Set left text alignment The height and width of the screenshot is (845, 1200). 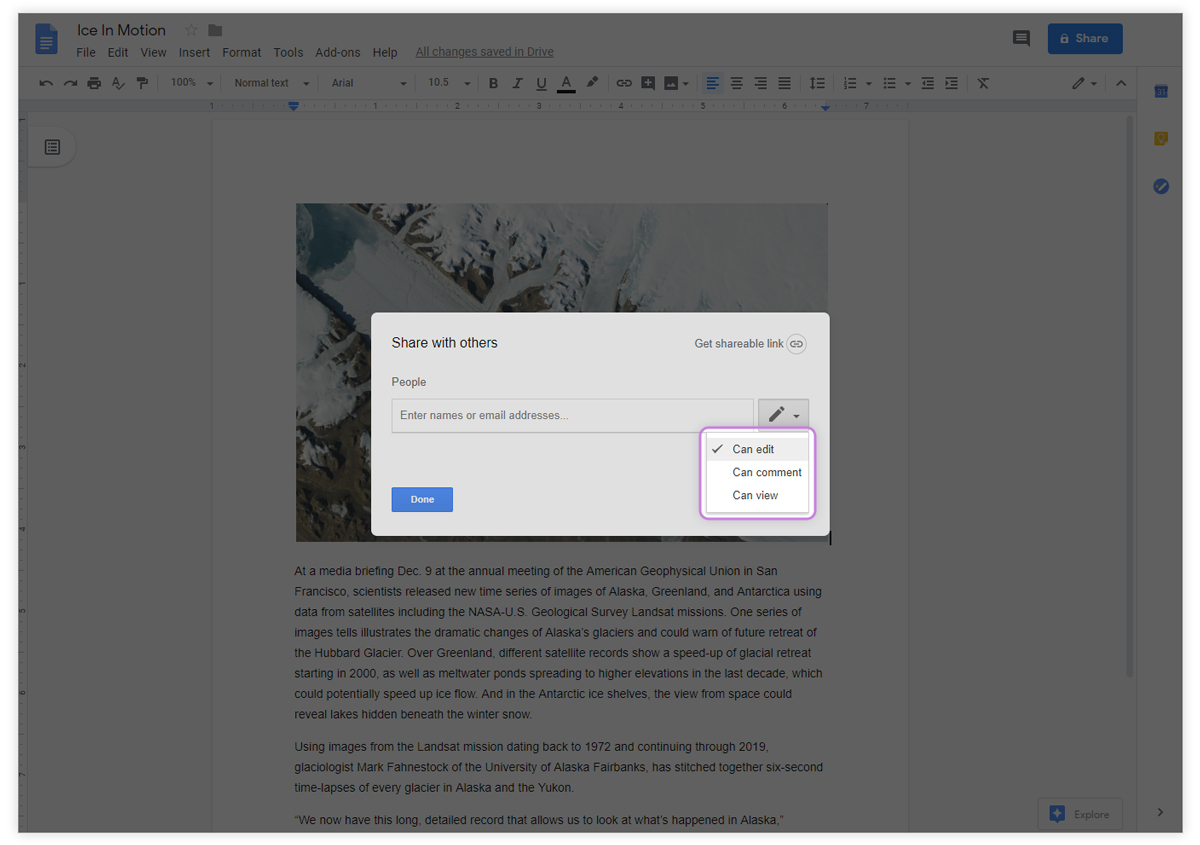713,83
